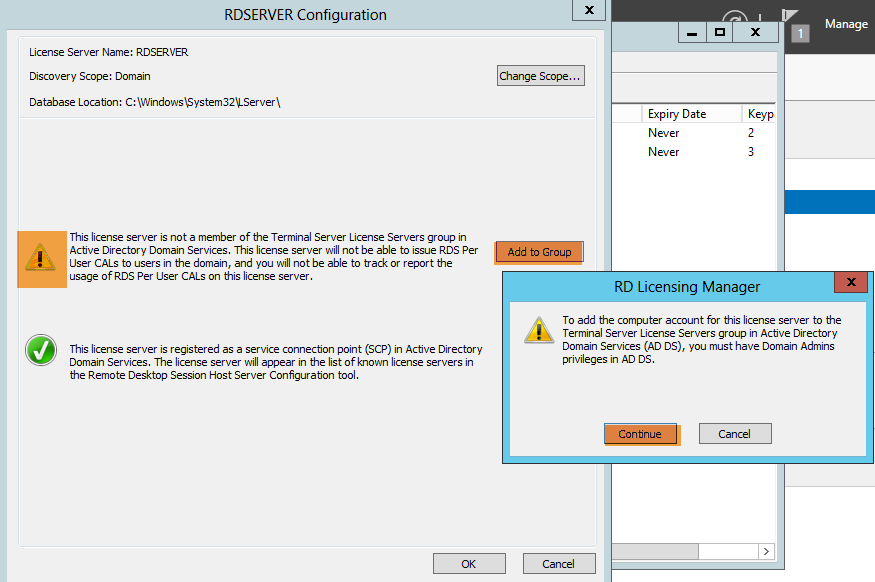Click Continue in RD Licensing Manager dialog

640,434
